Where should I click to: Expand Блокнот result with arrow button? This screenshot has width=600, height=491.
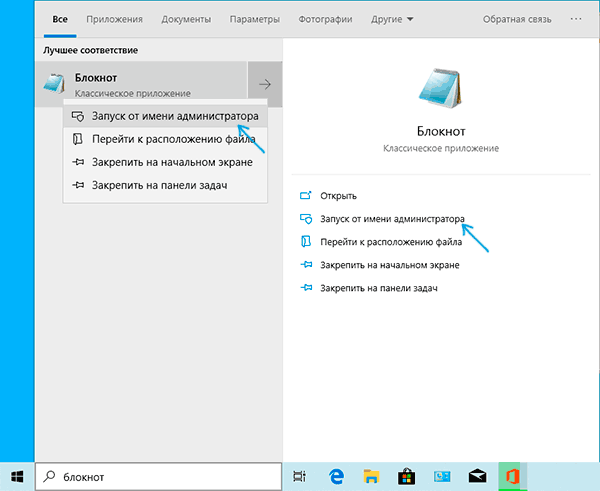click(265, 84)
